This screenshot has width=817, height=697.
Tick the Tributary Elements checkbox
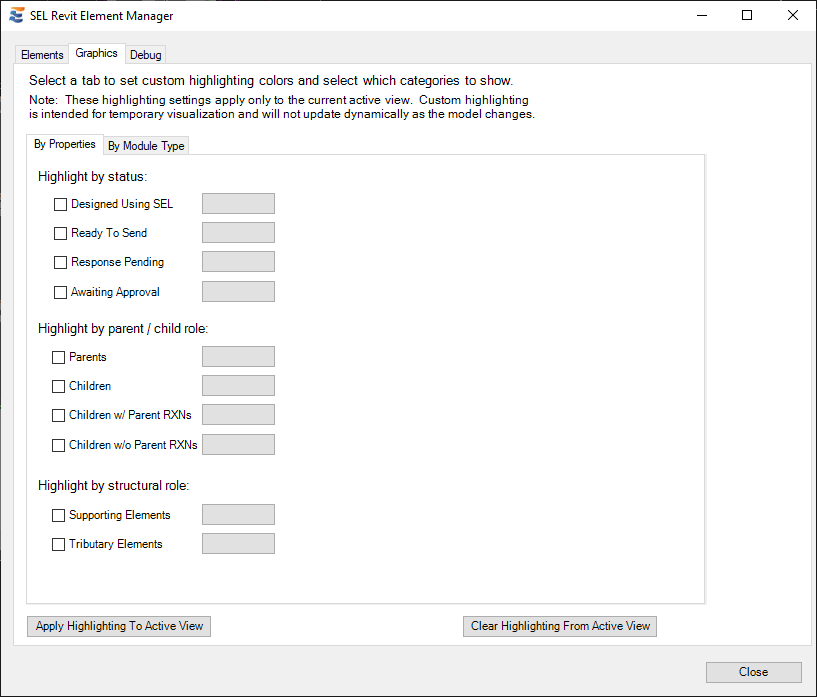pyautogui.click(x=58, y=544)
